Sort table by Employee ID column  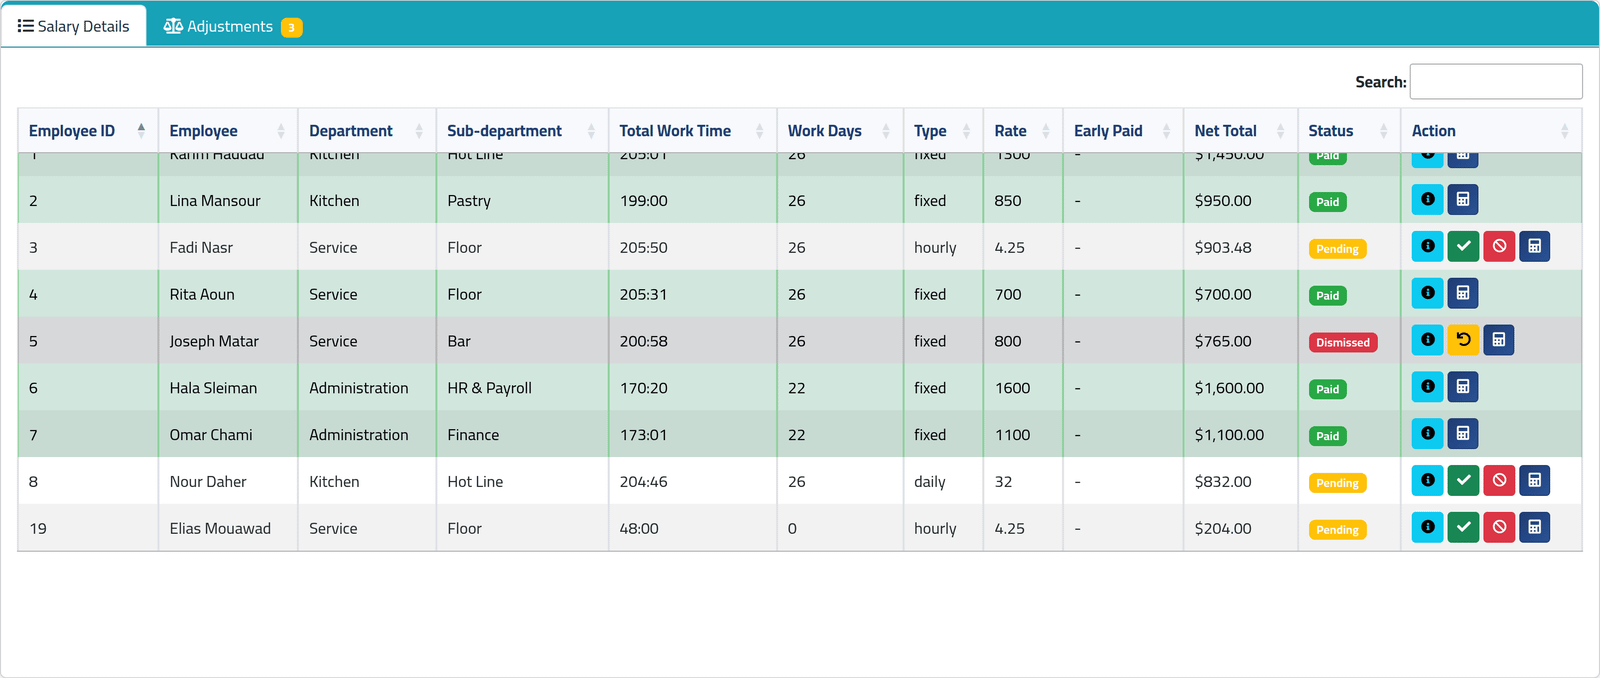coord(88,131)
